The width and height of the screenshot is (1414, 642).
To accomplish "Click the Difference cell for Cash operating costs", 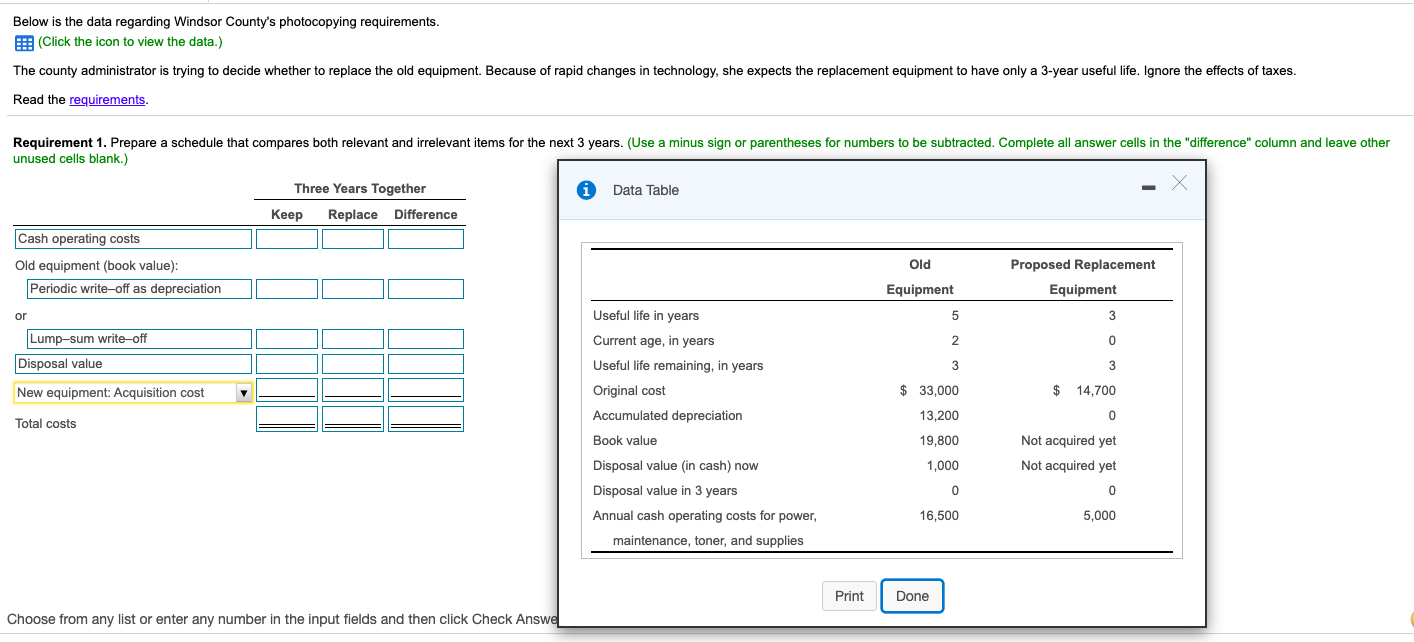I will pyautogui.click(x=426, y=239).
